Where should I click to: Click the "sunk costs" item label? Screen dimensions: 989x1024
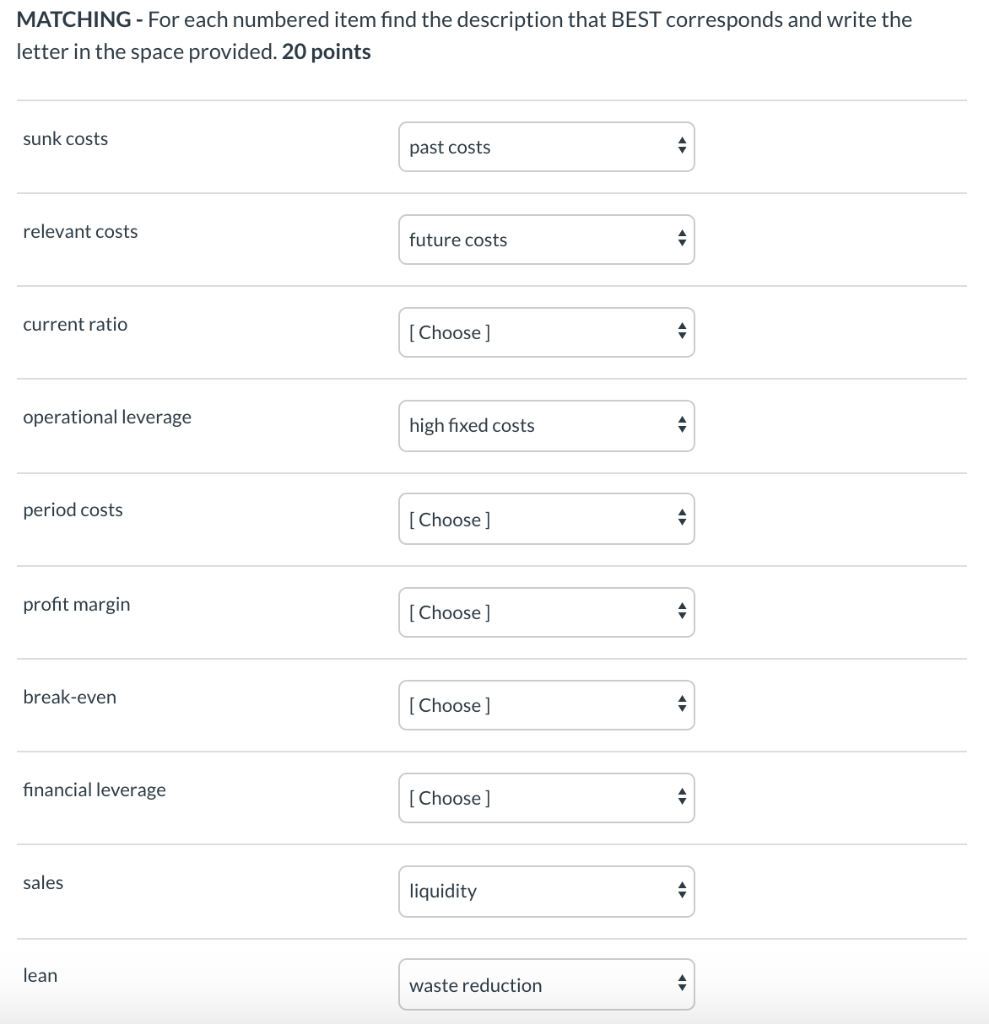tap(66, 139)
